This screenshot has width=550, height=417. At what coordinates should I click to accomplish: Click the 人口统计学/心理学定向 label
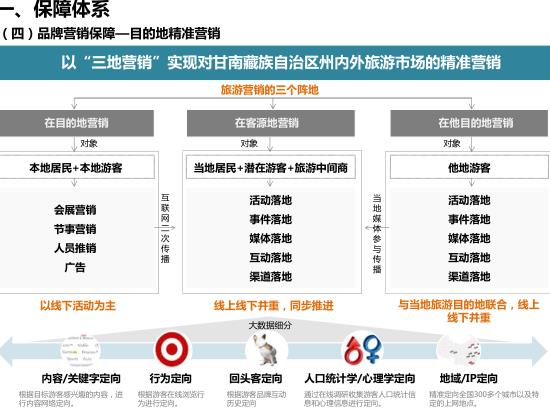[360, 378]
